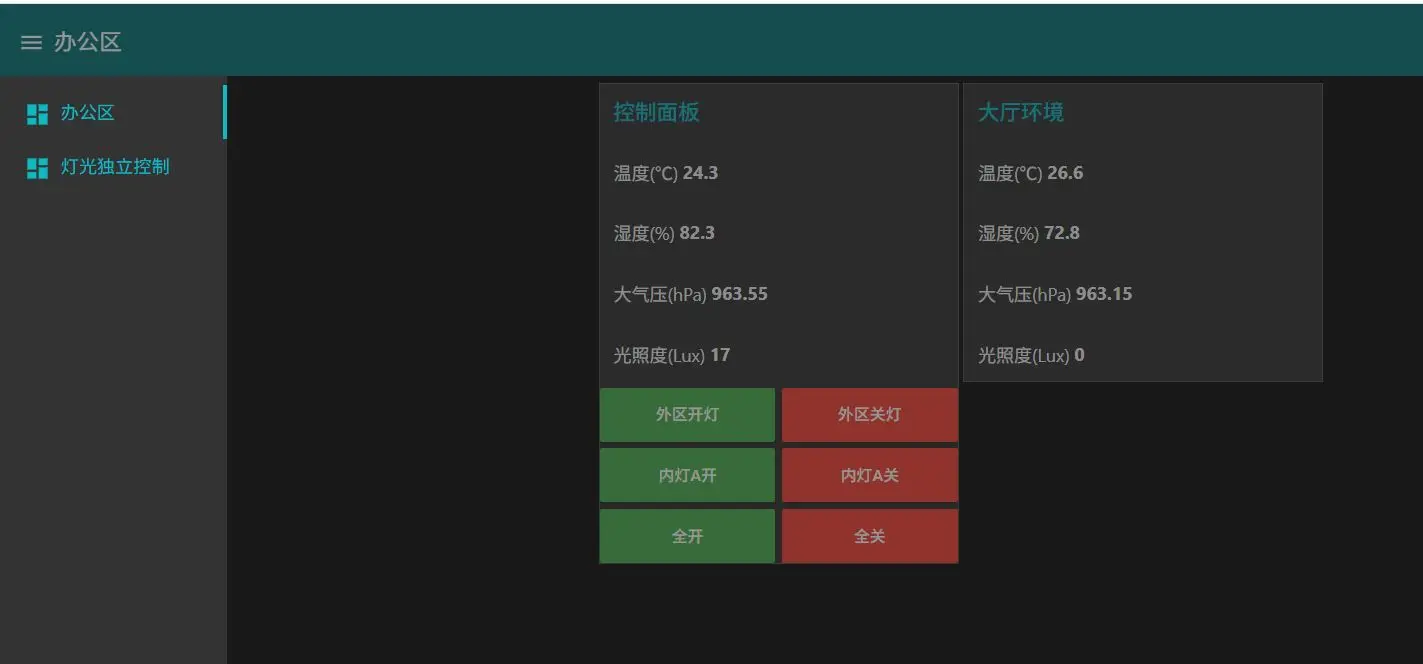Click 湿度(%) label in 控制面板
Screen dimensions: 1423x664
pos(644,234)
